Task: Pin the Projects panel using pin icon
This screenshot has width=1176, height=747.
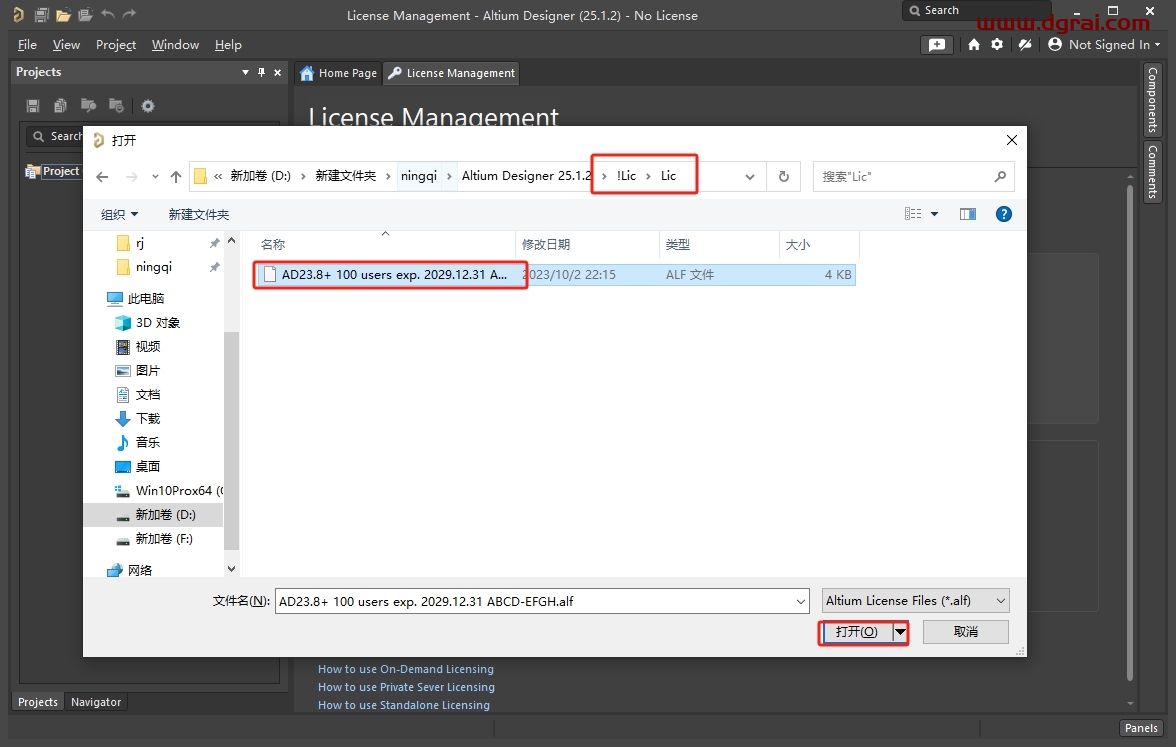Action: (262, 72)
